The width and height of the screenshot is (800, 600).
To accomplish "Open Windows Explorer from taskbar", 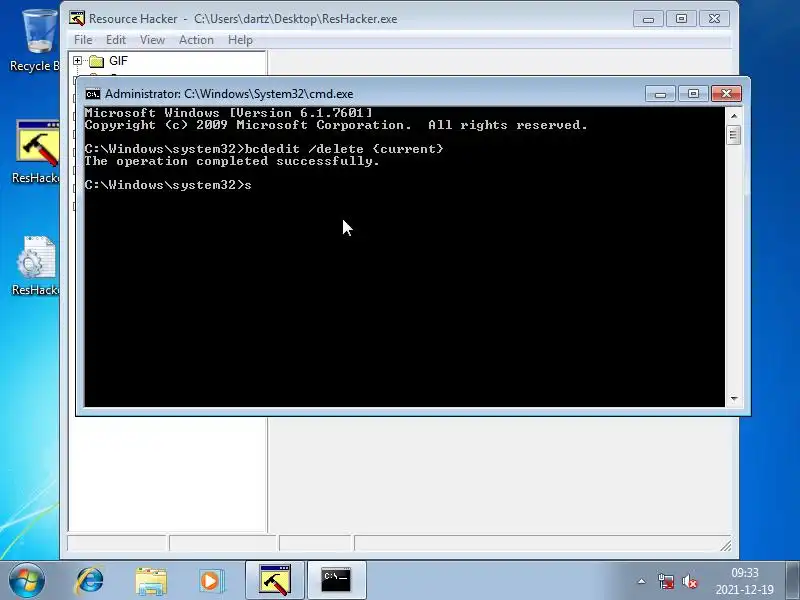I will [x=151, y=581].
